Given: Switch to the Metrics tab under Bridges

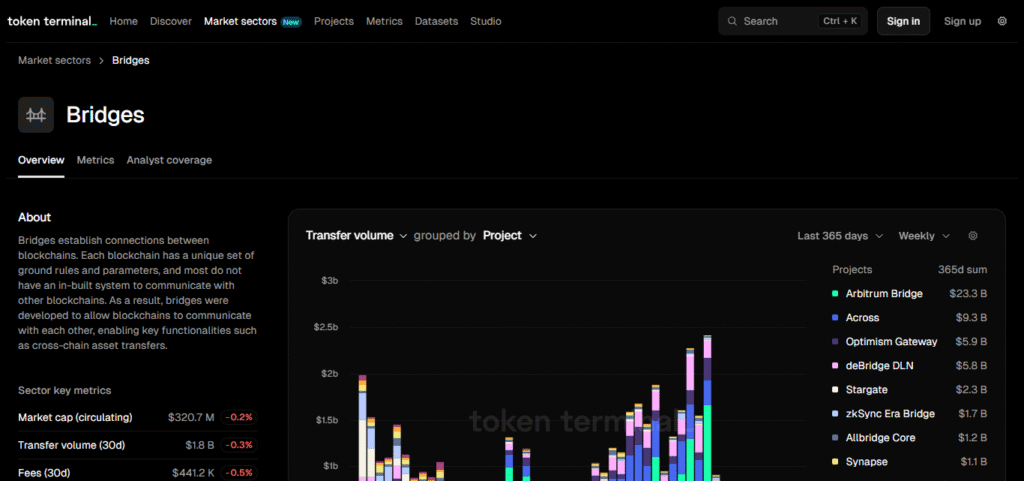Looking at the screenshot, I should pos(95,160).
